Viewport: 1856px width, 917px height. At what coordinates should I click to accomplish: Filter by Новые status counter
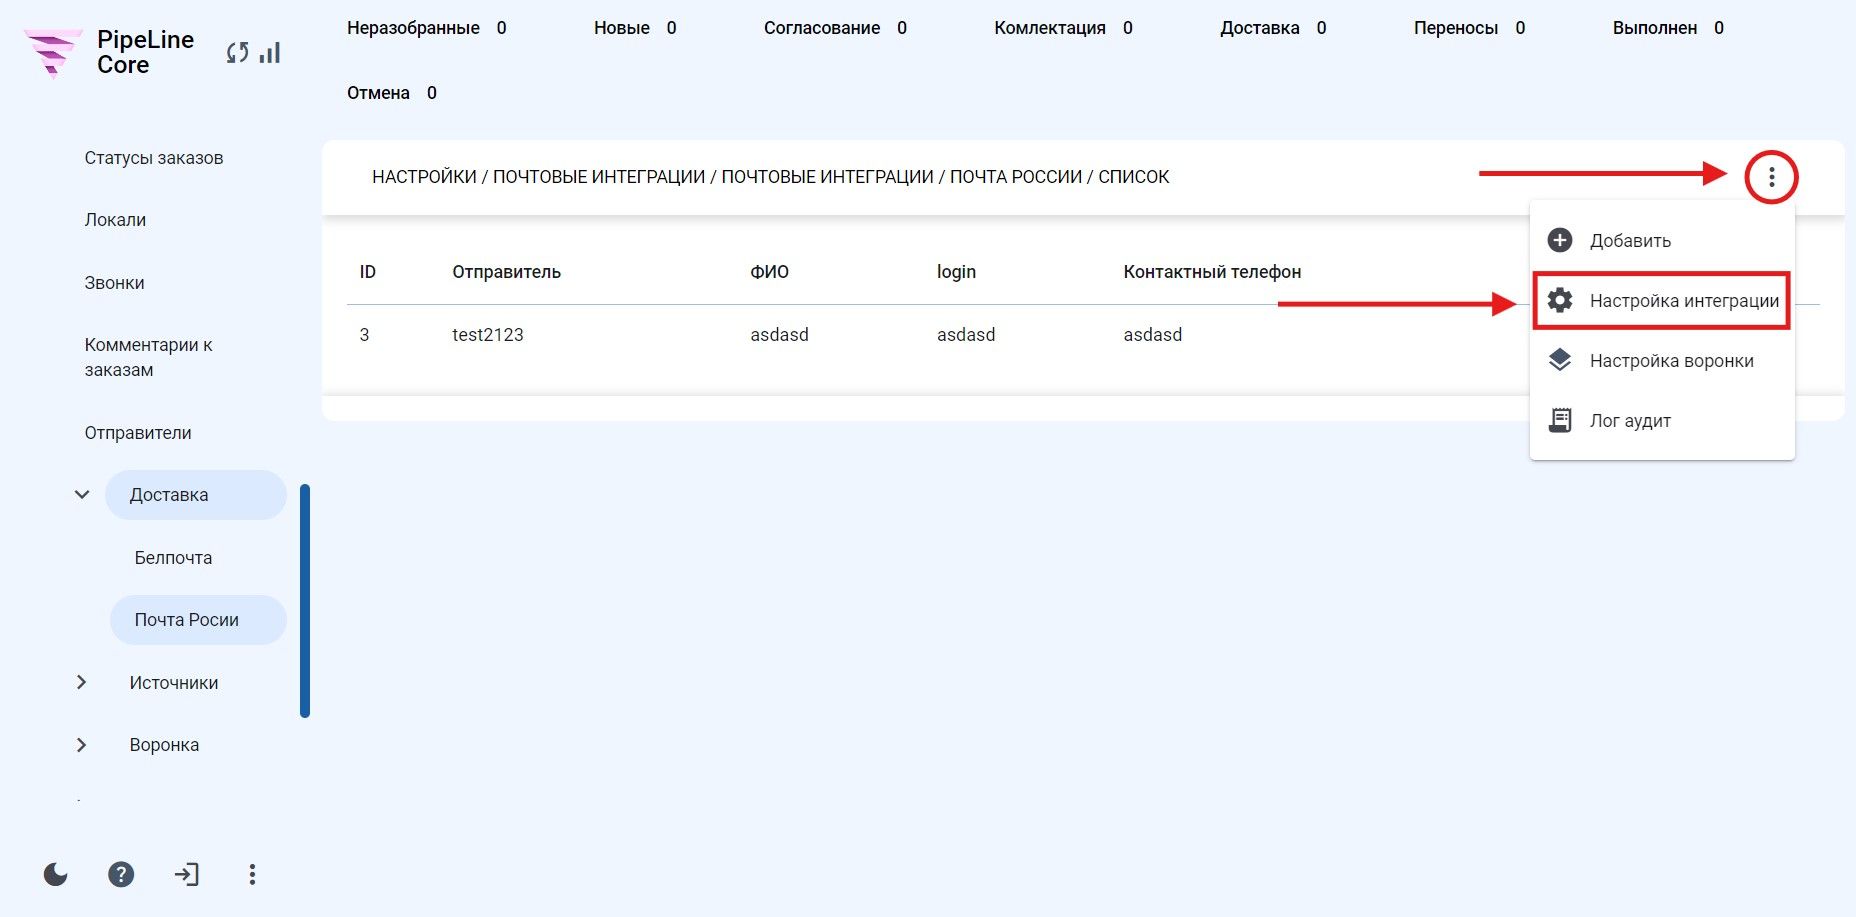point(635,28)
